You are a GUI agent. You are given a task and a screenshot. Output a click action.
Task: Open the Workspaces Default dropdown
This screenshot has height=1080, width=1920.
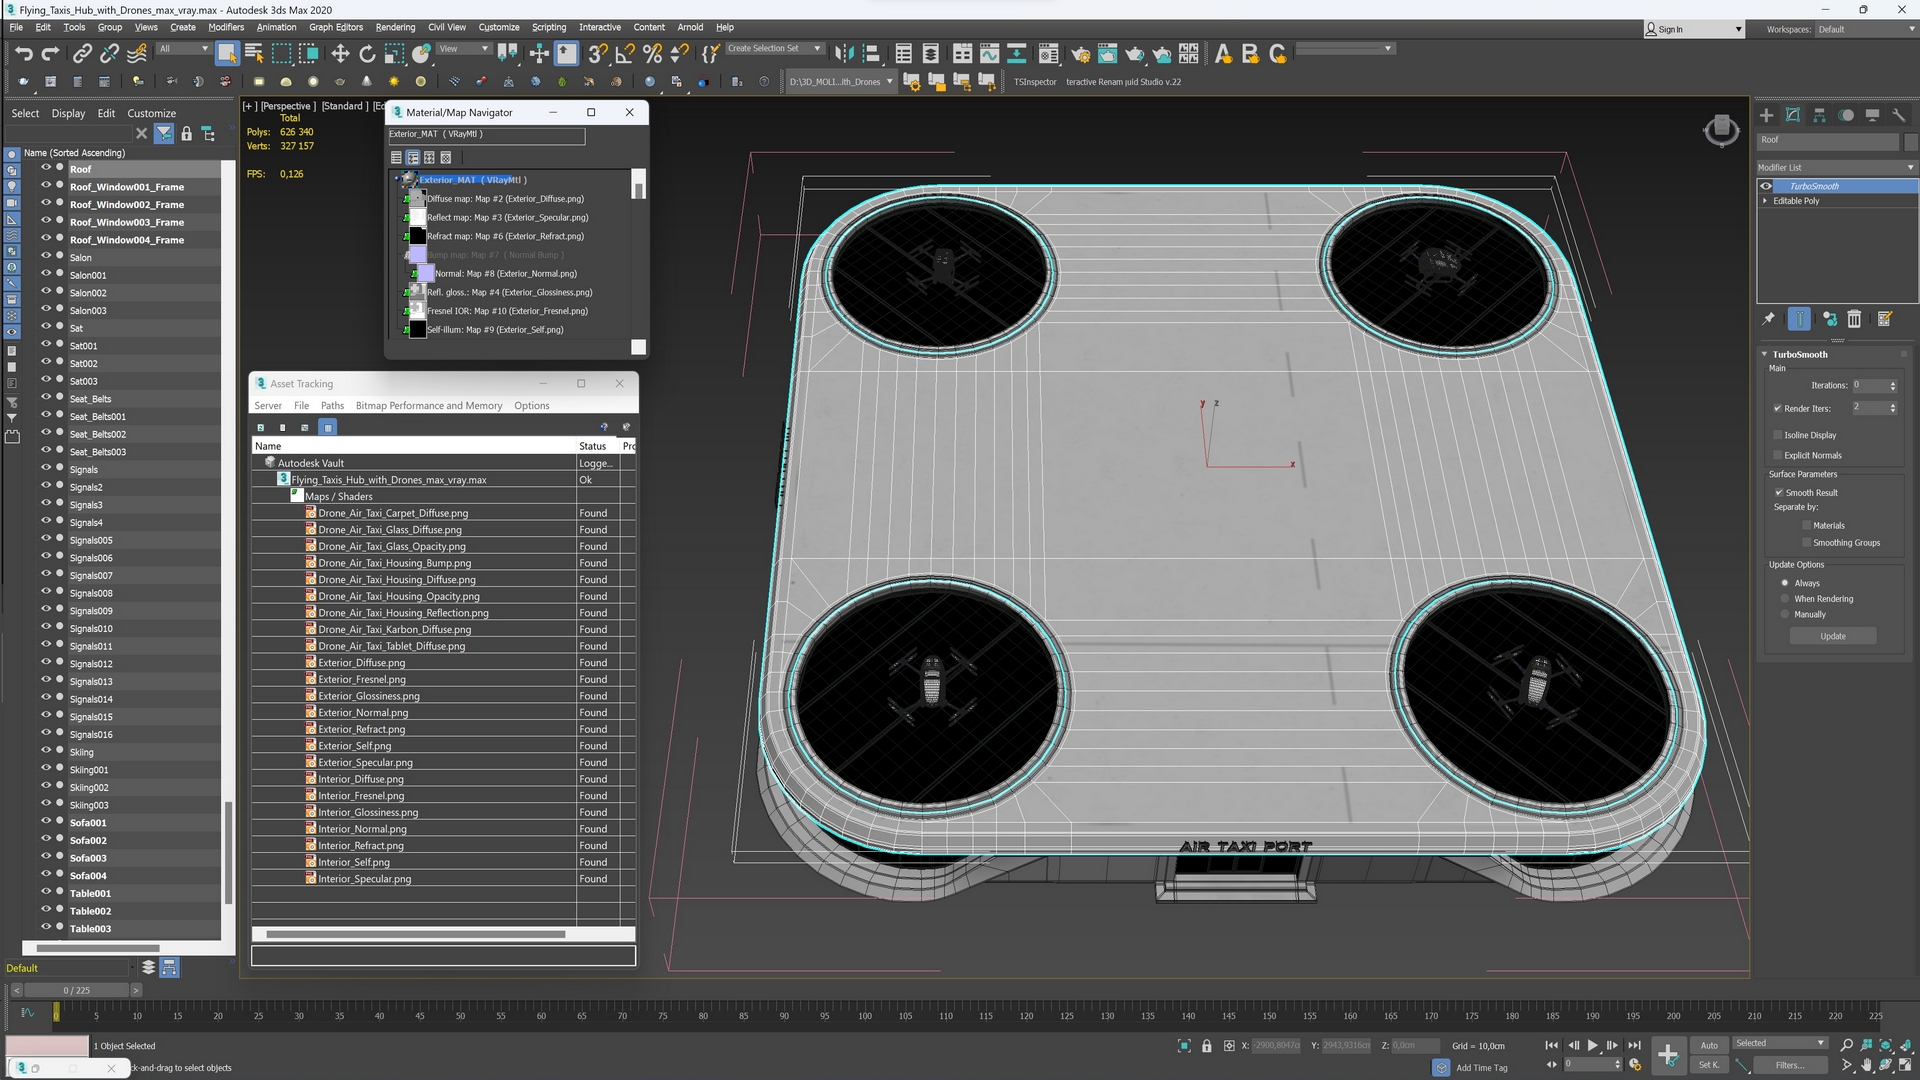tap(1865, 29)
